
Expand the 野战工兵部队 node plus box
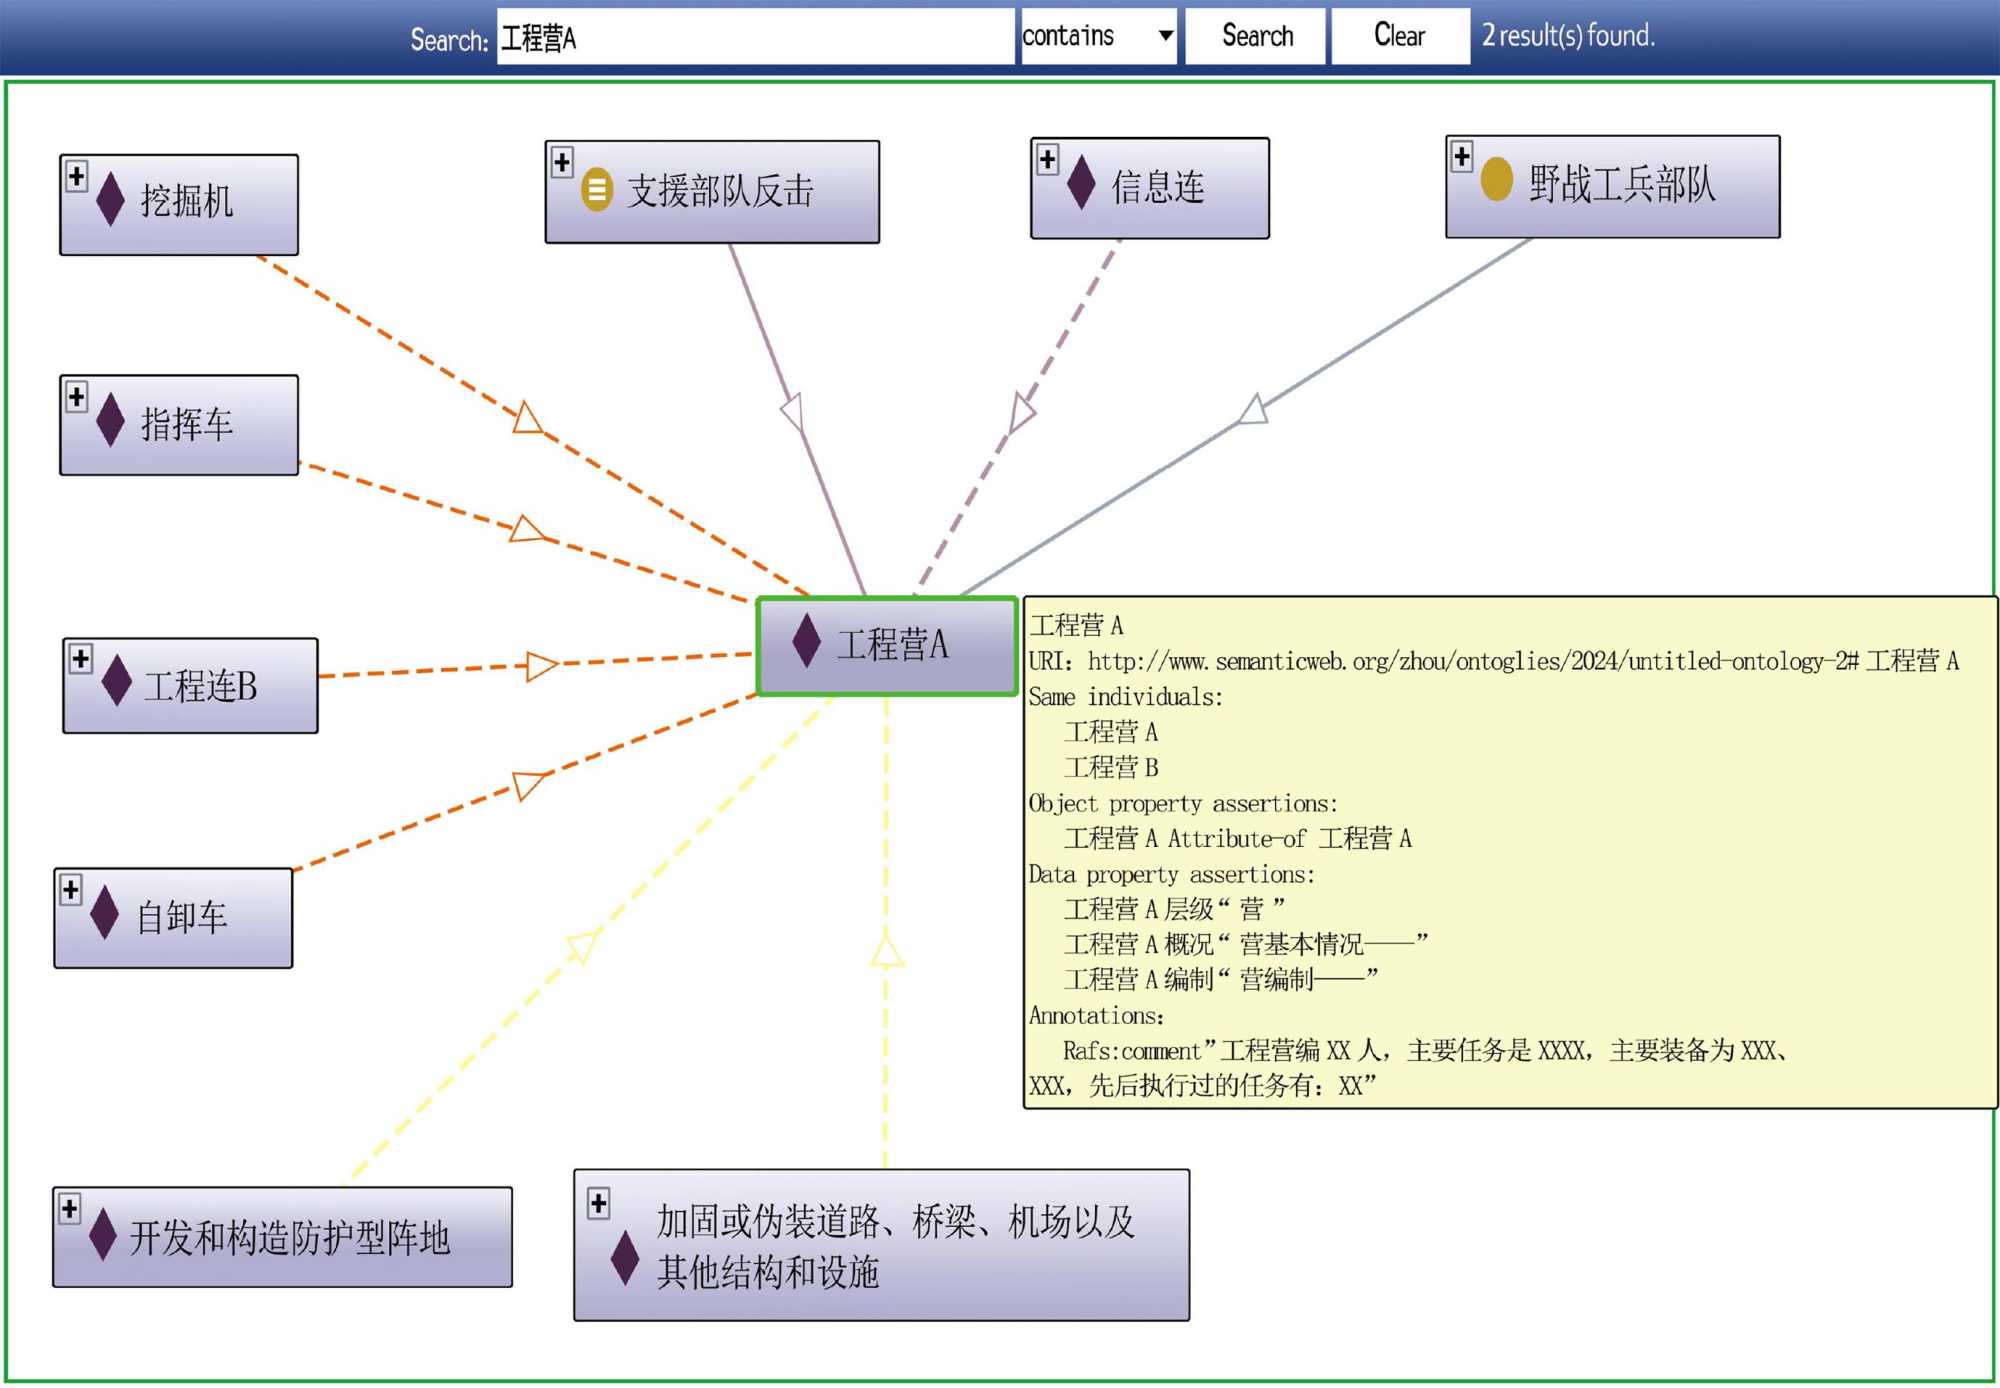tap(1462, 156)
